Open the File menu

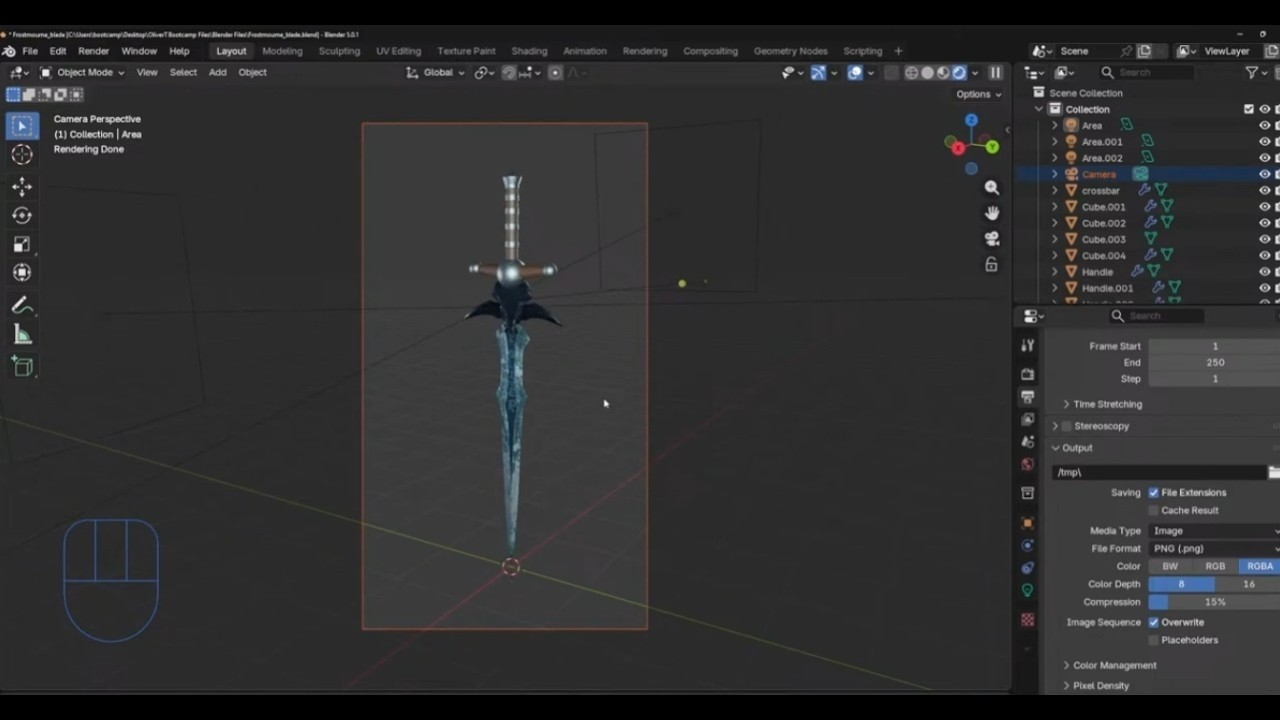point(30,51)
